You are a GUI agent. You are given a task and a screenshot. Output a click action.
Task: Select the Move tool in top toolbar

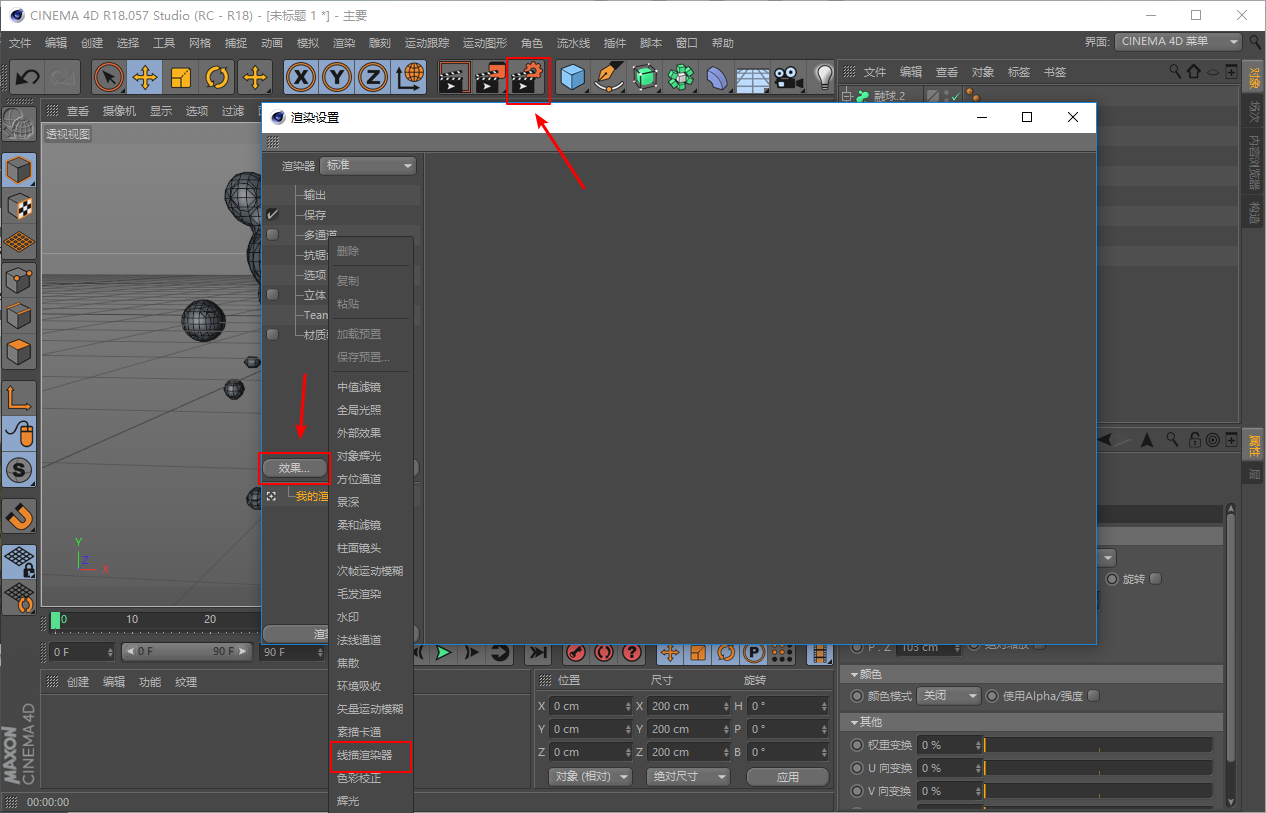(x=145, y=77)
